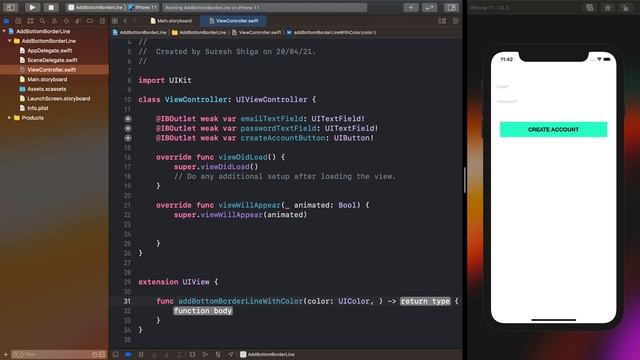The width and height of the screenshot is (640, 360).
Task: Add new file with navigator plus button
Action: click(6, 354)
